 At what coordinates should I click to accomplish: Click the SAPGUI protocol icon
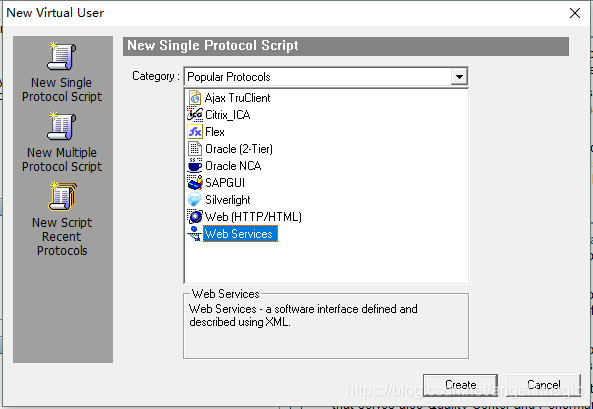[195, 183]
